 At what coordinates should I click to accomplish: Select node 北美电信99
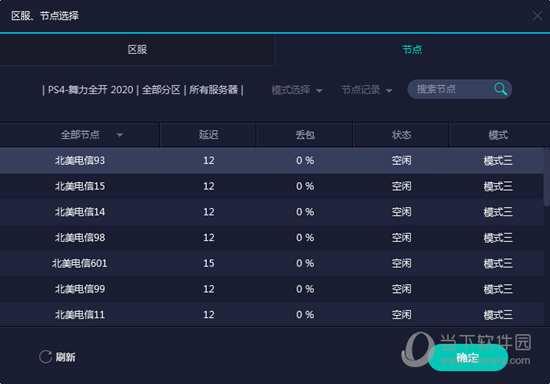tap(272, 289)
